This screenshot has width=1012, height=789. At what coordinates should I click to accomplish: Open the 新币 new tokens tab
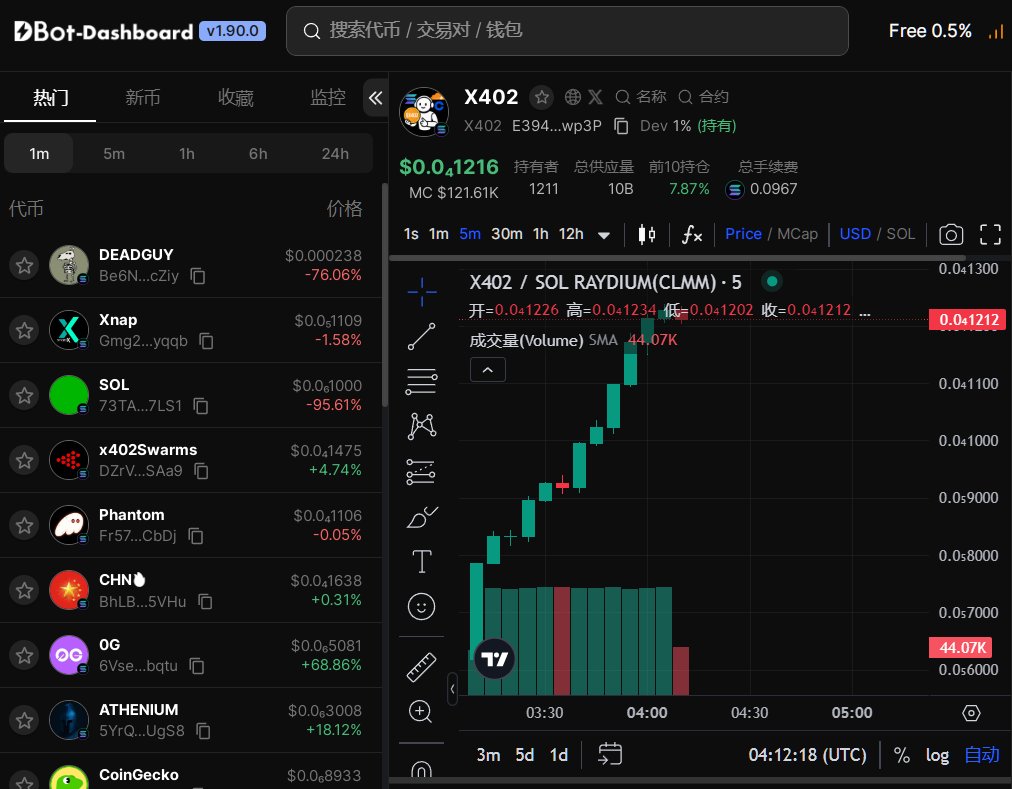[143, 97]
